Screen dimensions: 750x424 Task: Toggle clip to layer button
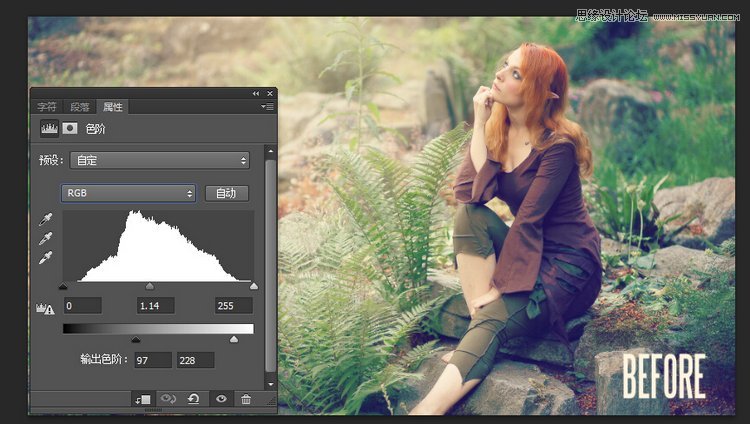click(142, 399)
